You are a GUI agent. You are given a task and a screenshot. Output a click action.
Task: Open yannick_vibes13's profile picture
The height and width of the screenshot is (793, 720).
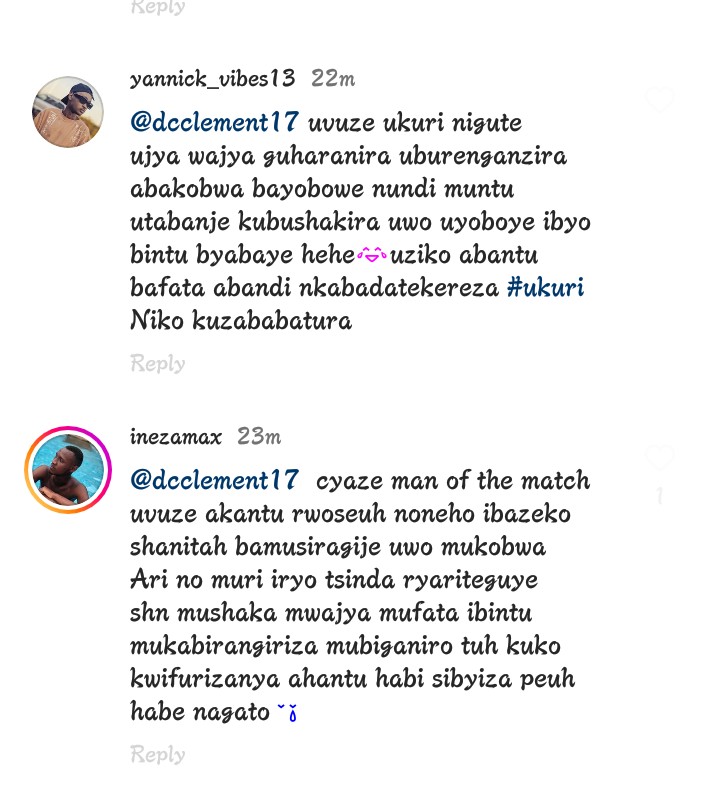coord(68,112)
